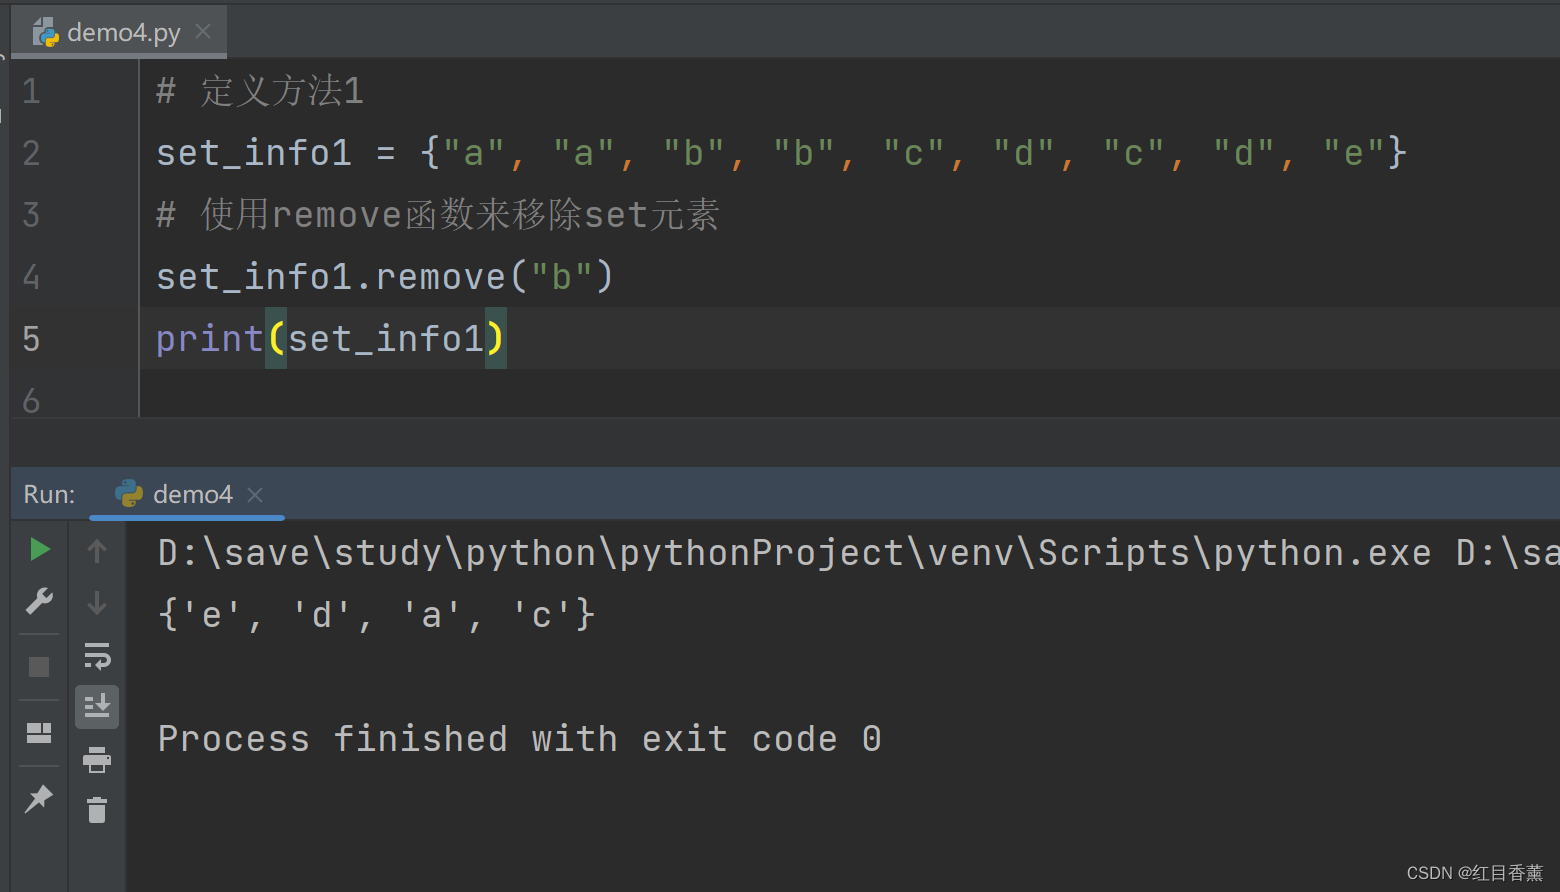This screenshot has height=892, width=1560.
Task: Click the restore layout icon
Action: pyautogui.click(x=39, y=733)
